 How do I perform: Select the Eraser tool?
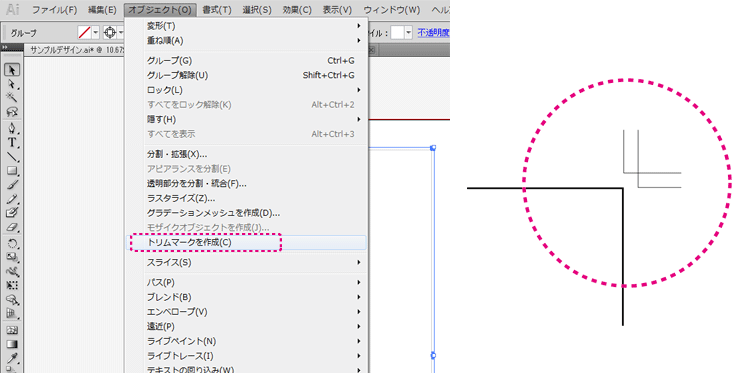click(x=12, y=227)
